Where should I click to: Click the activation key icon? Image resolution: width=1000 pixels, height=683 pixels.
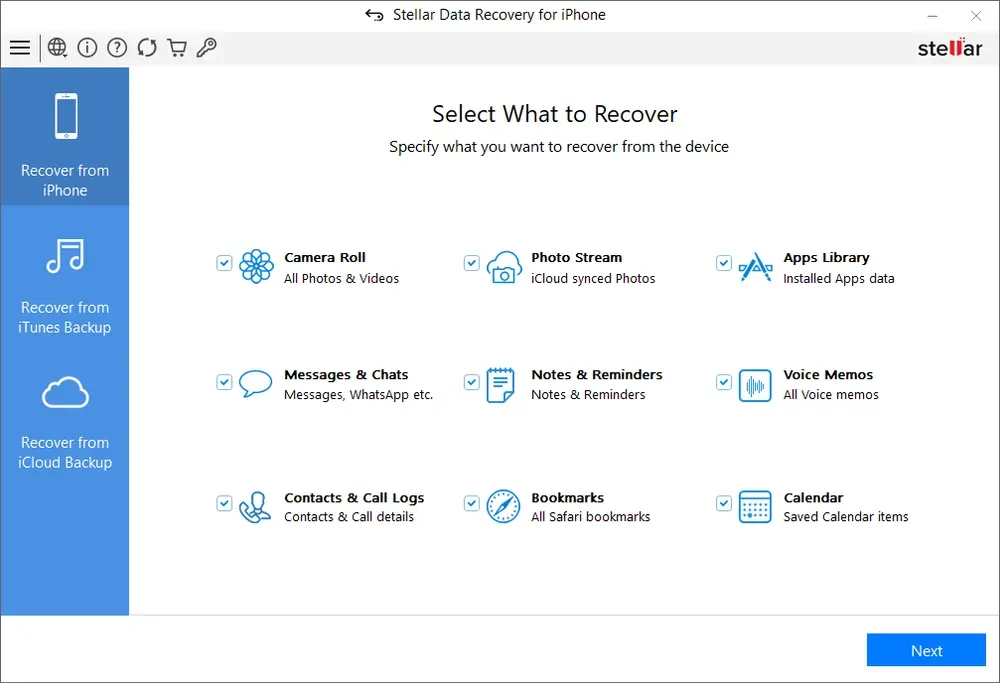coord(207,47)
